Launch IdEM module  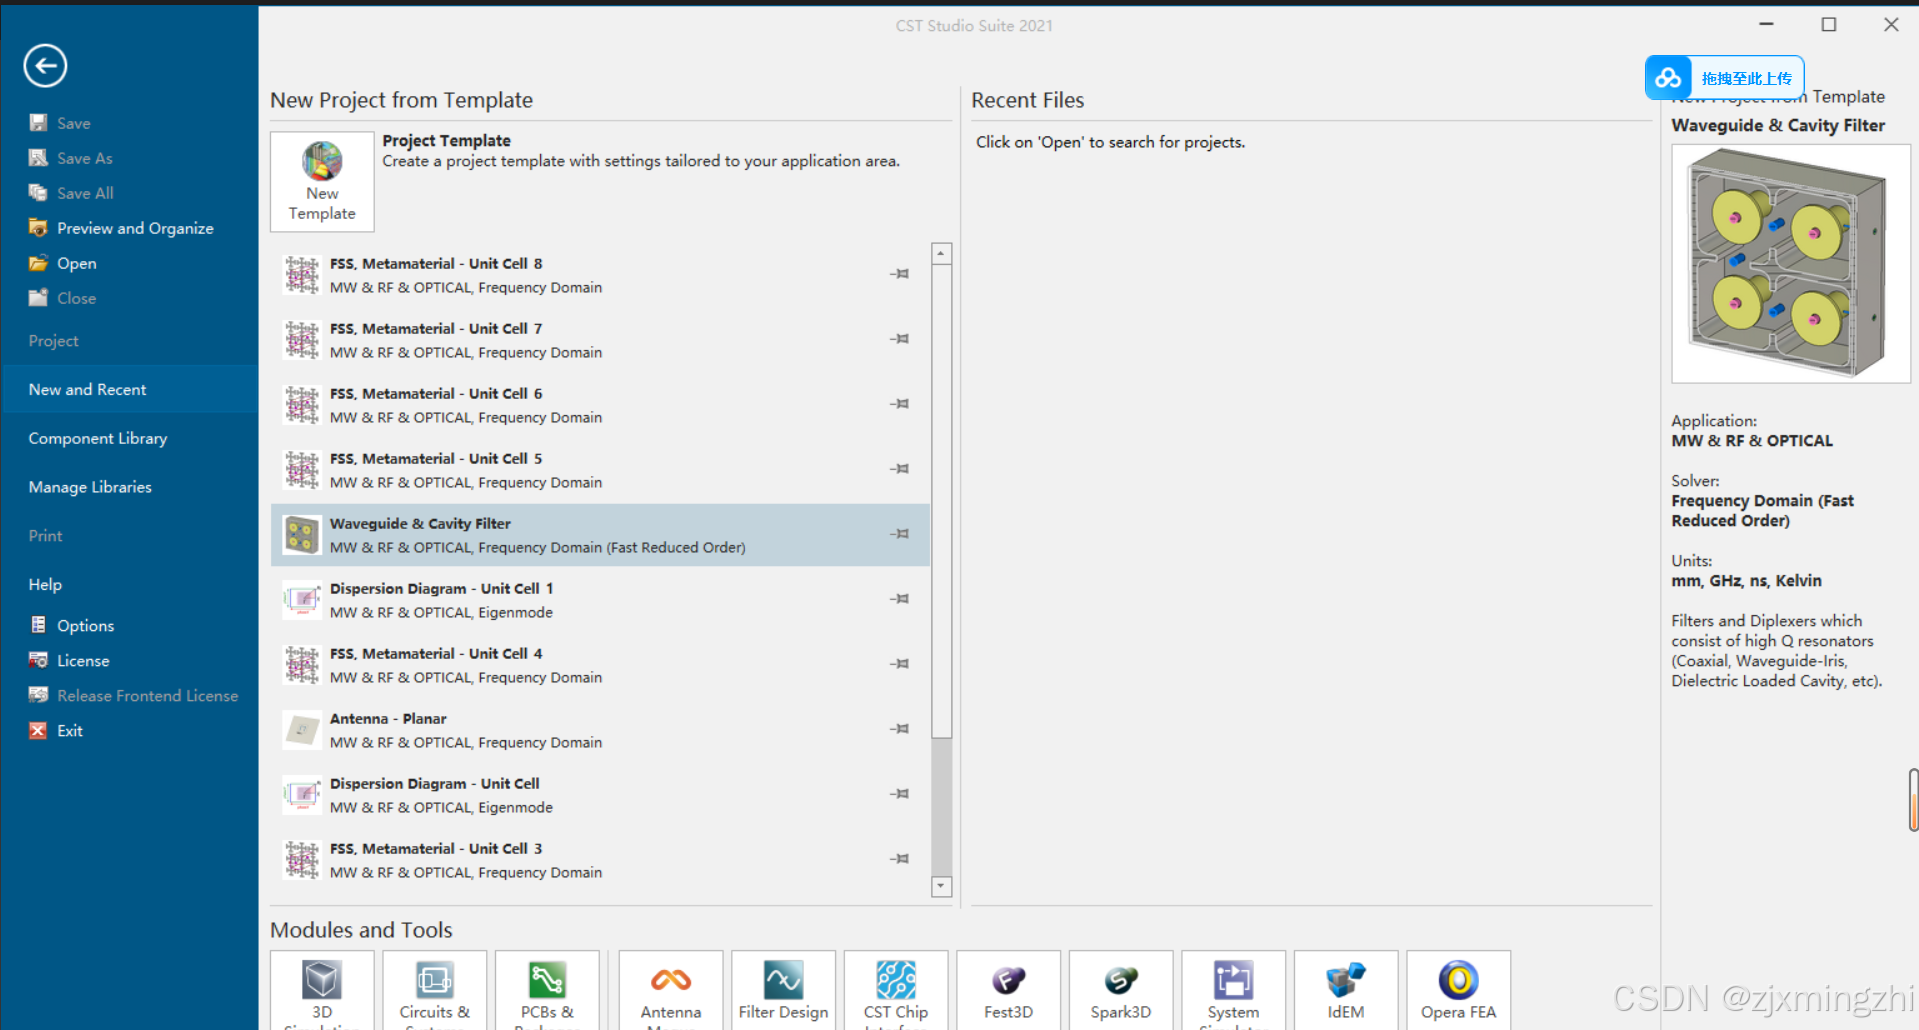pyautogui.click(x=1346, y=990)
